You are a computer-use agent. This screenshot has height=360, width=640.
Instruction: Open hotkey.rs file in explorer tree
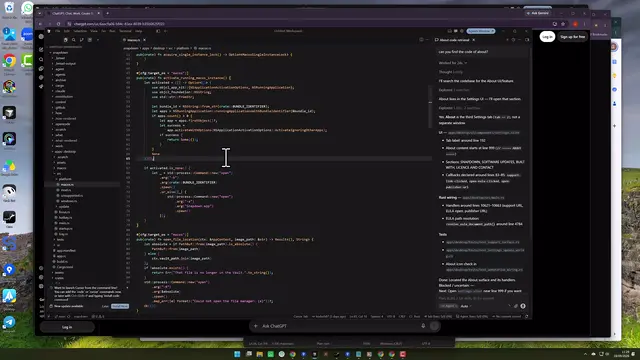pos(64,218)
